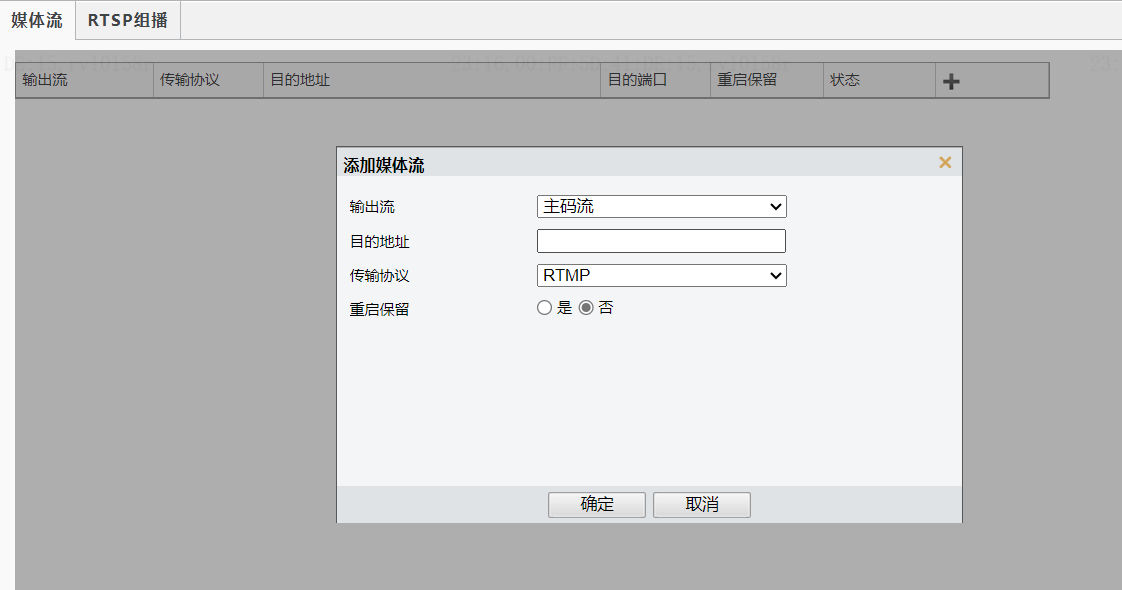Click the 重启保留 column header
This screenshot has height=590, width=1122.
click(x=742, y=80)
